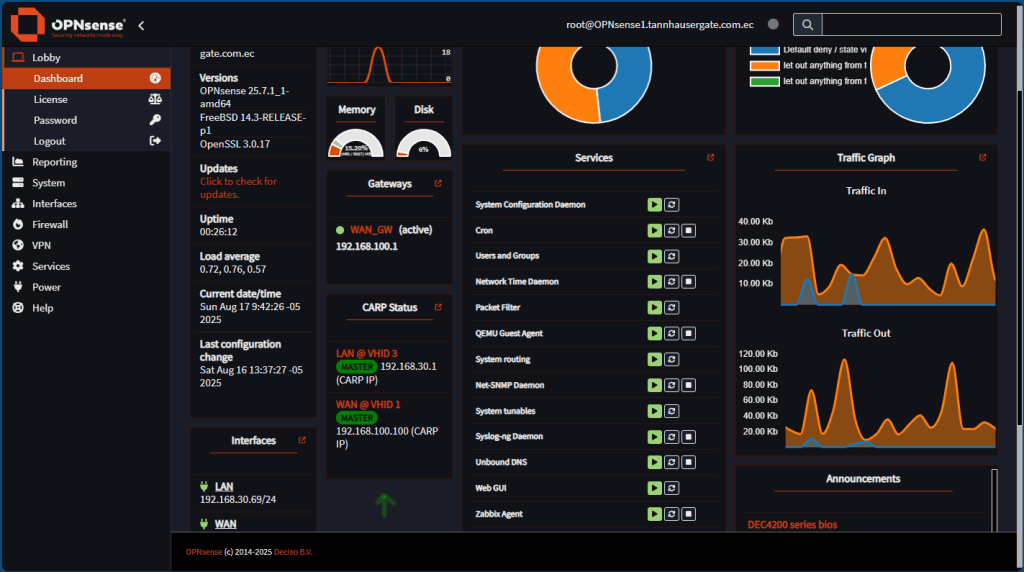Toggle the blue Default deny legend entry

click(765, 49)
